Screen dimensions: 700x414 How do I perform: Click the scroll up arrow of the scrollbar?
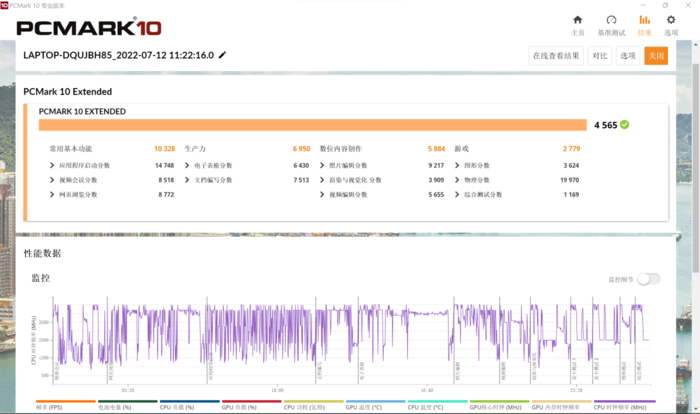(x=696, y=45)
